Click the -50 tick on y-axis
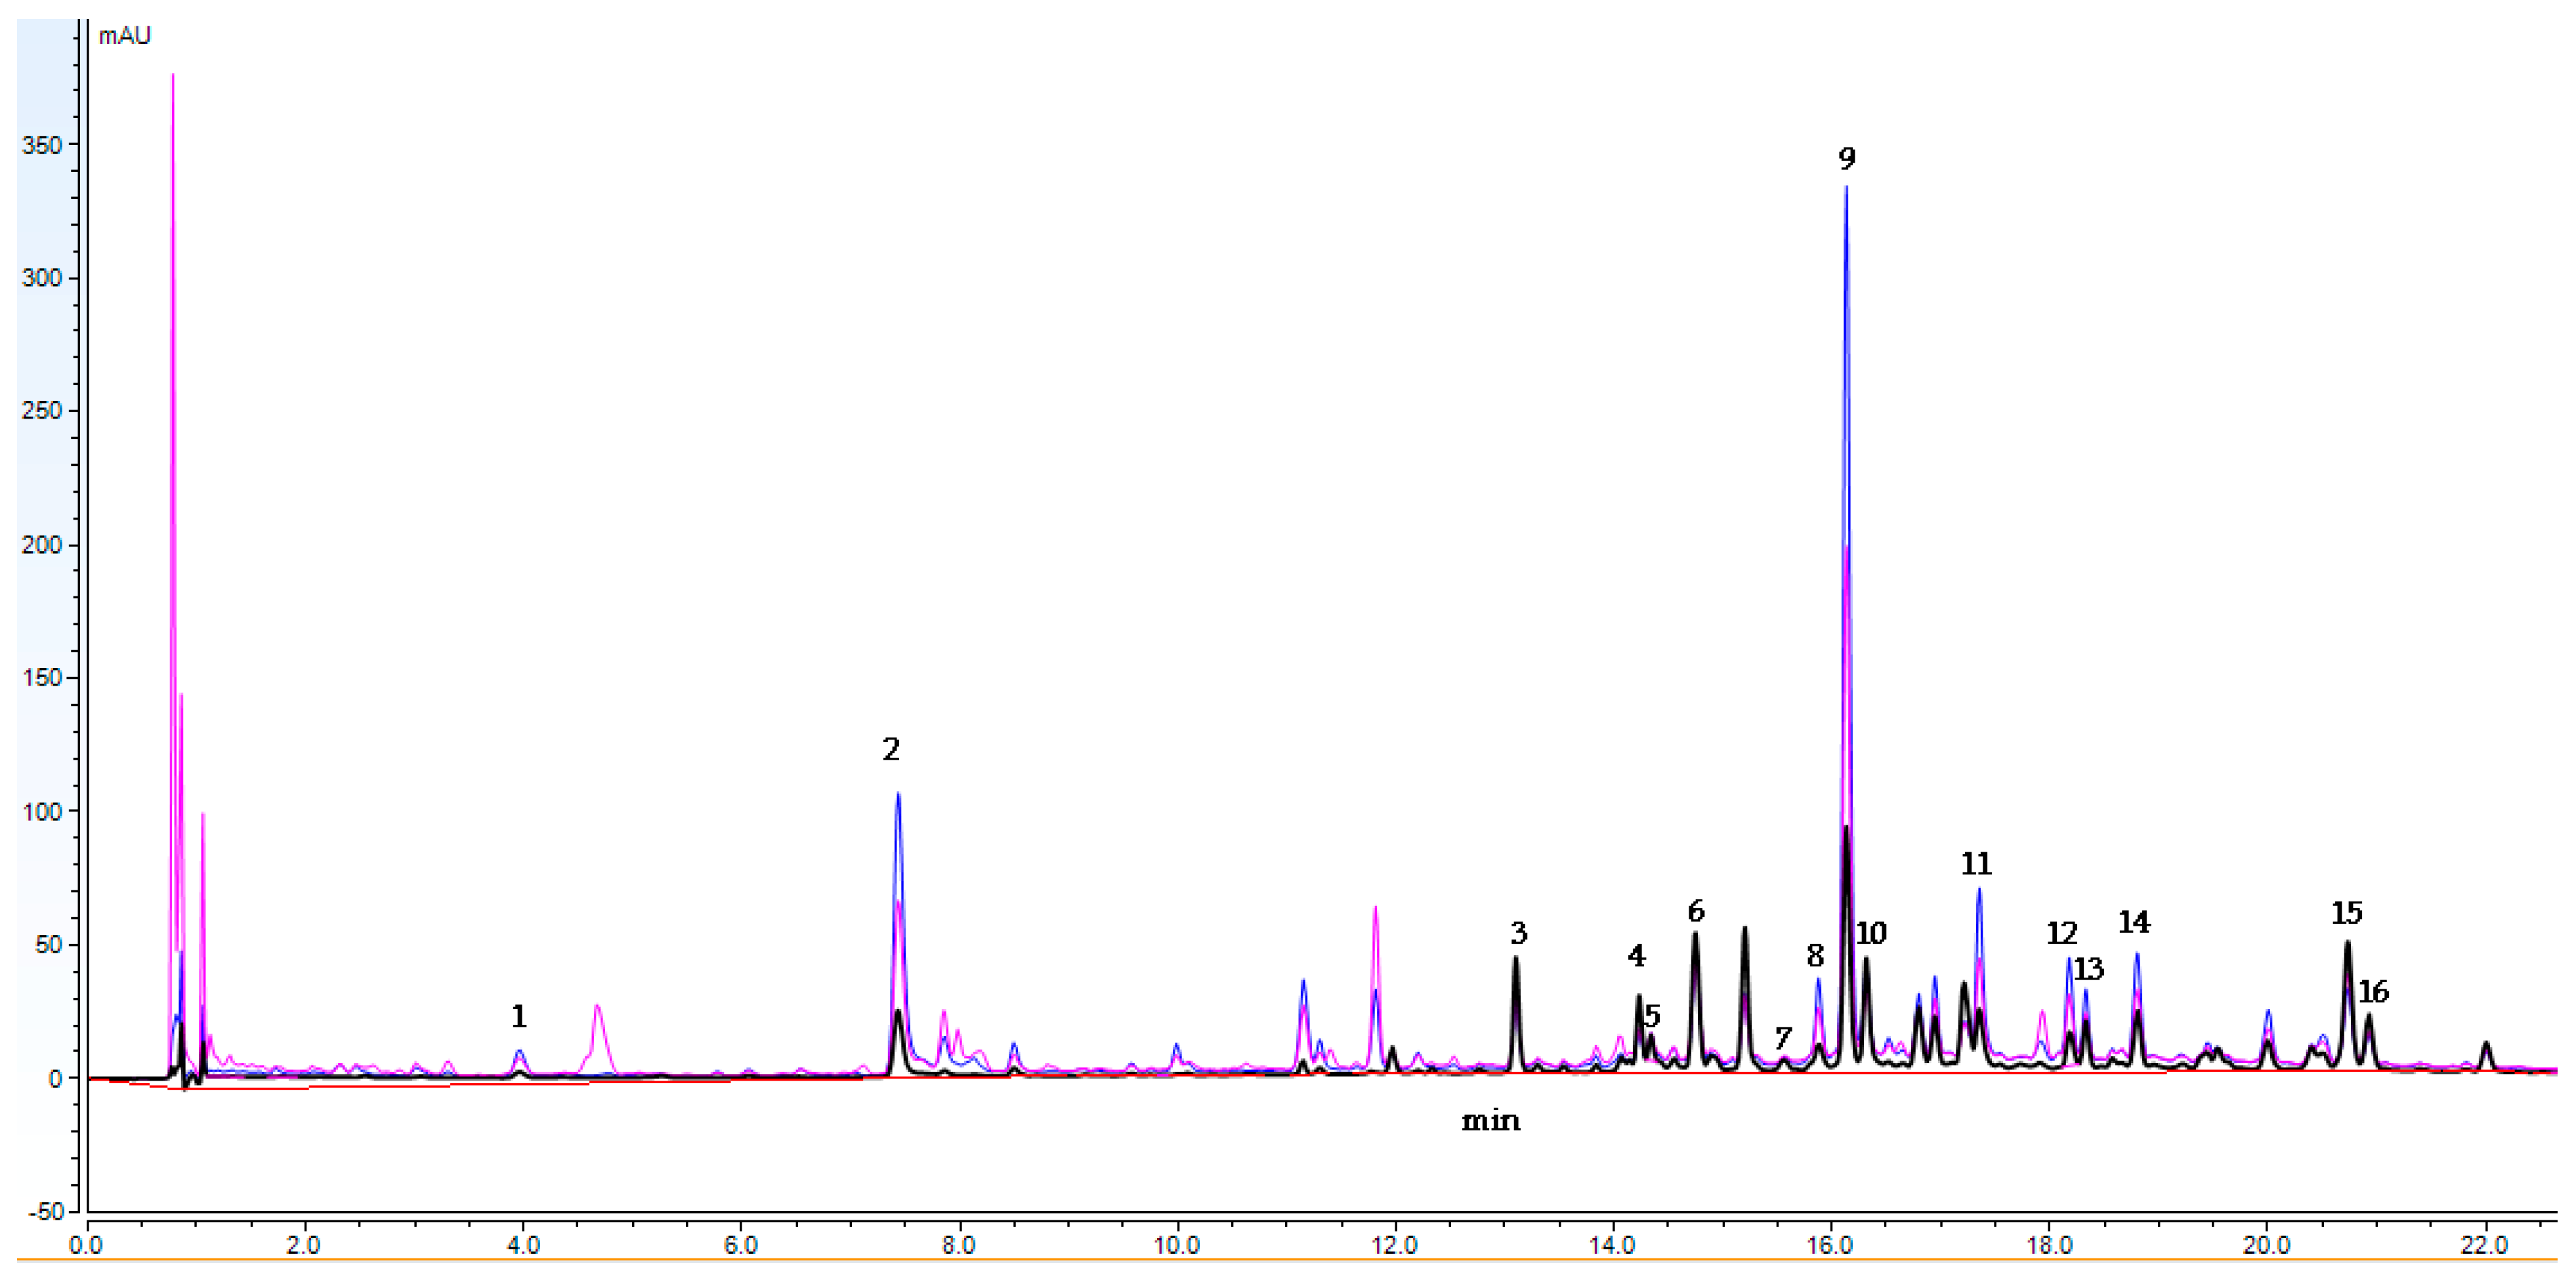This screenshot has height=1282, width=2576. pos(45,1212)
